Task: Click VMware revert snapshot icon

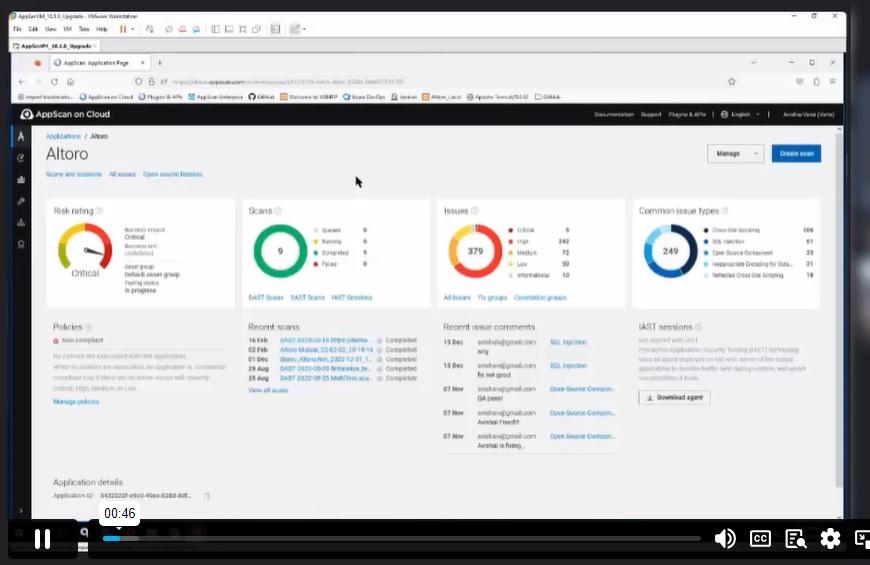Action: point(182,29)
